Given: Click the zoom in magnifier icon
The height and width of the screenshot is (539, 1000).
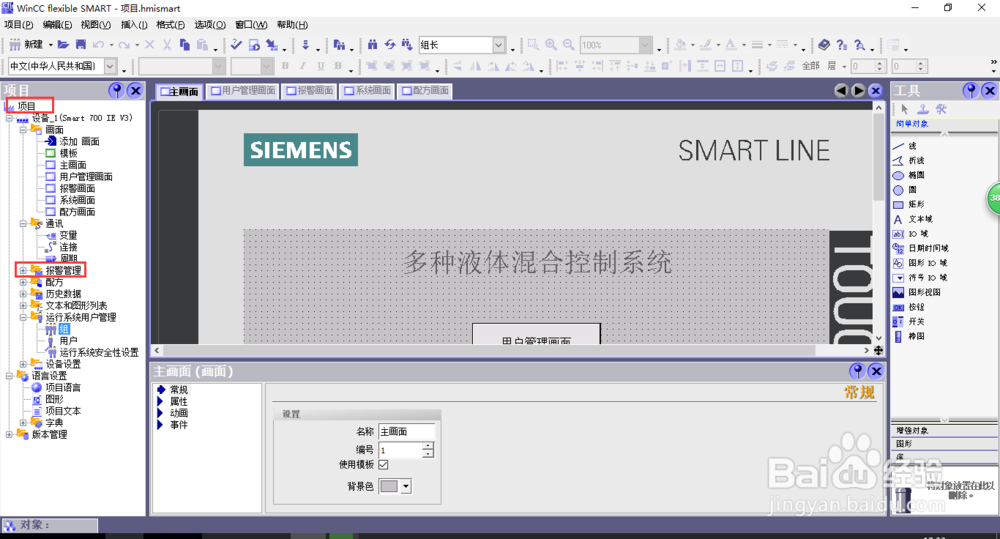Looking at the screenshot, I should coord(551,45).
